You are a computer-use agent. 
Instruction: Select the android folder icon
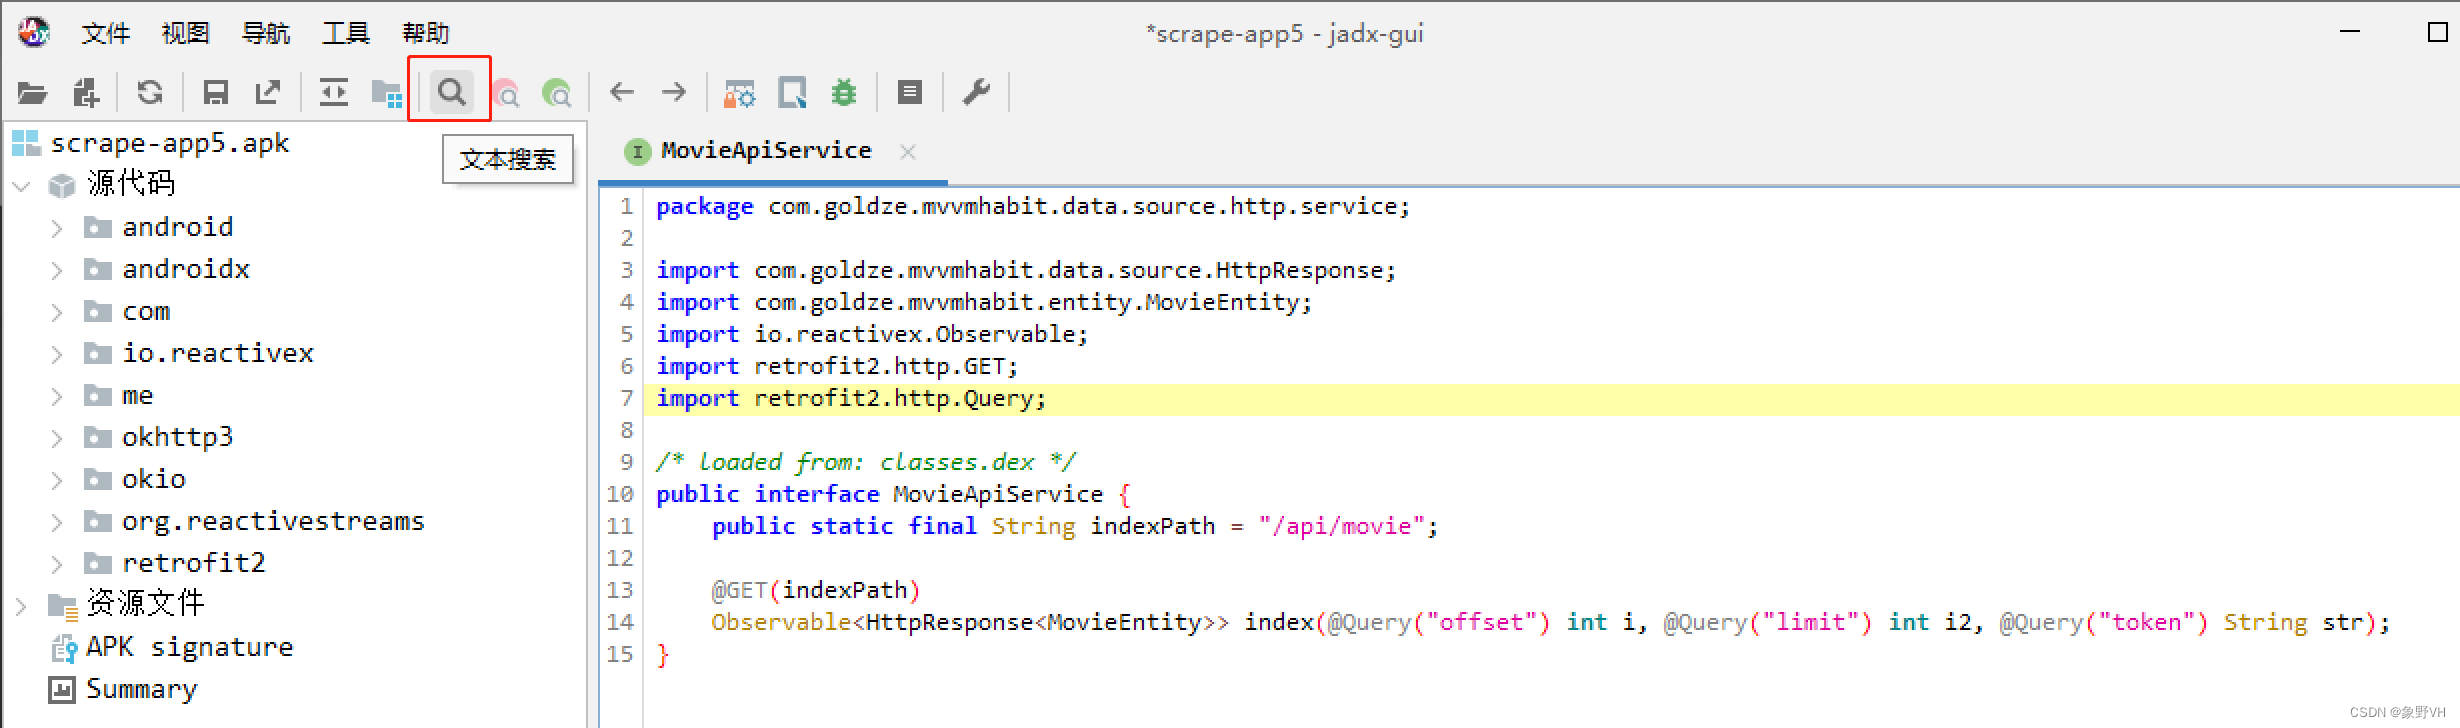click(x=97, y=227)
